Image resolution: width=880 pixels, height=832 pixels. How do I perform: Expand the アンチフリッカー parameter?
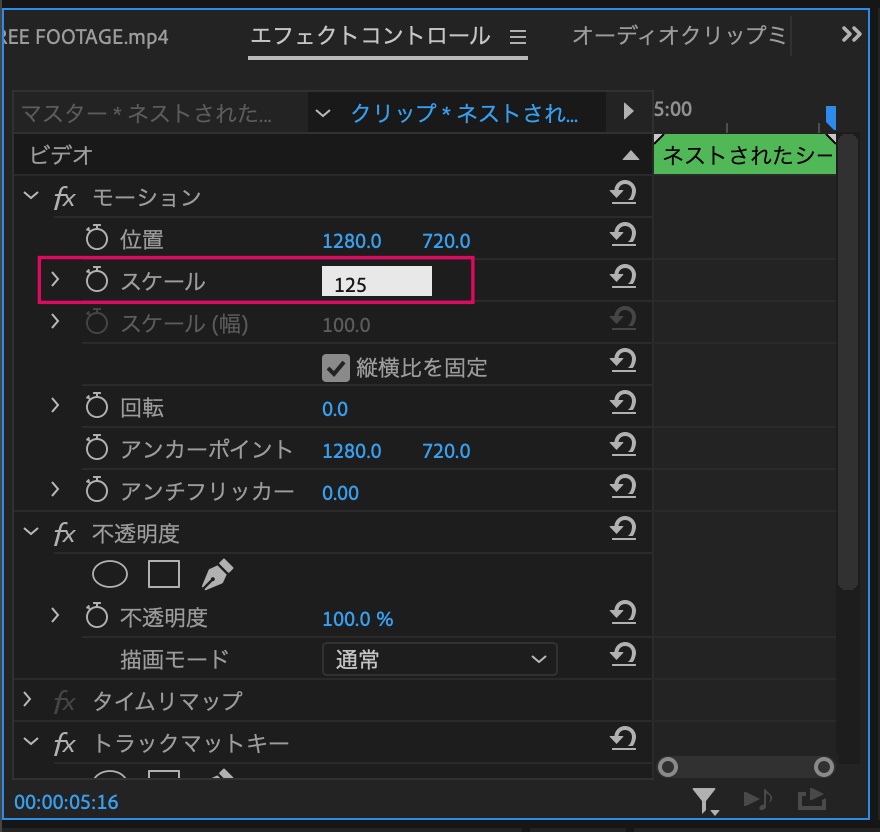click(x=54, y=489)
